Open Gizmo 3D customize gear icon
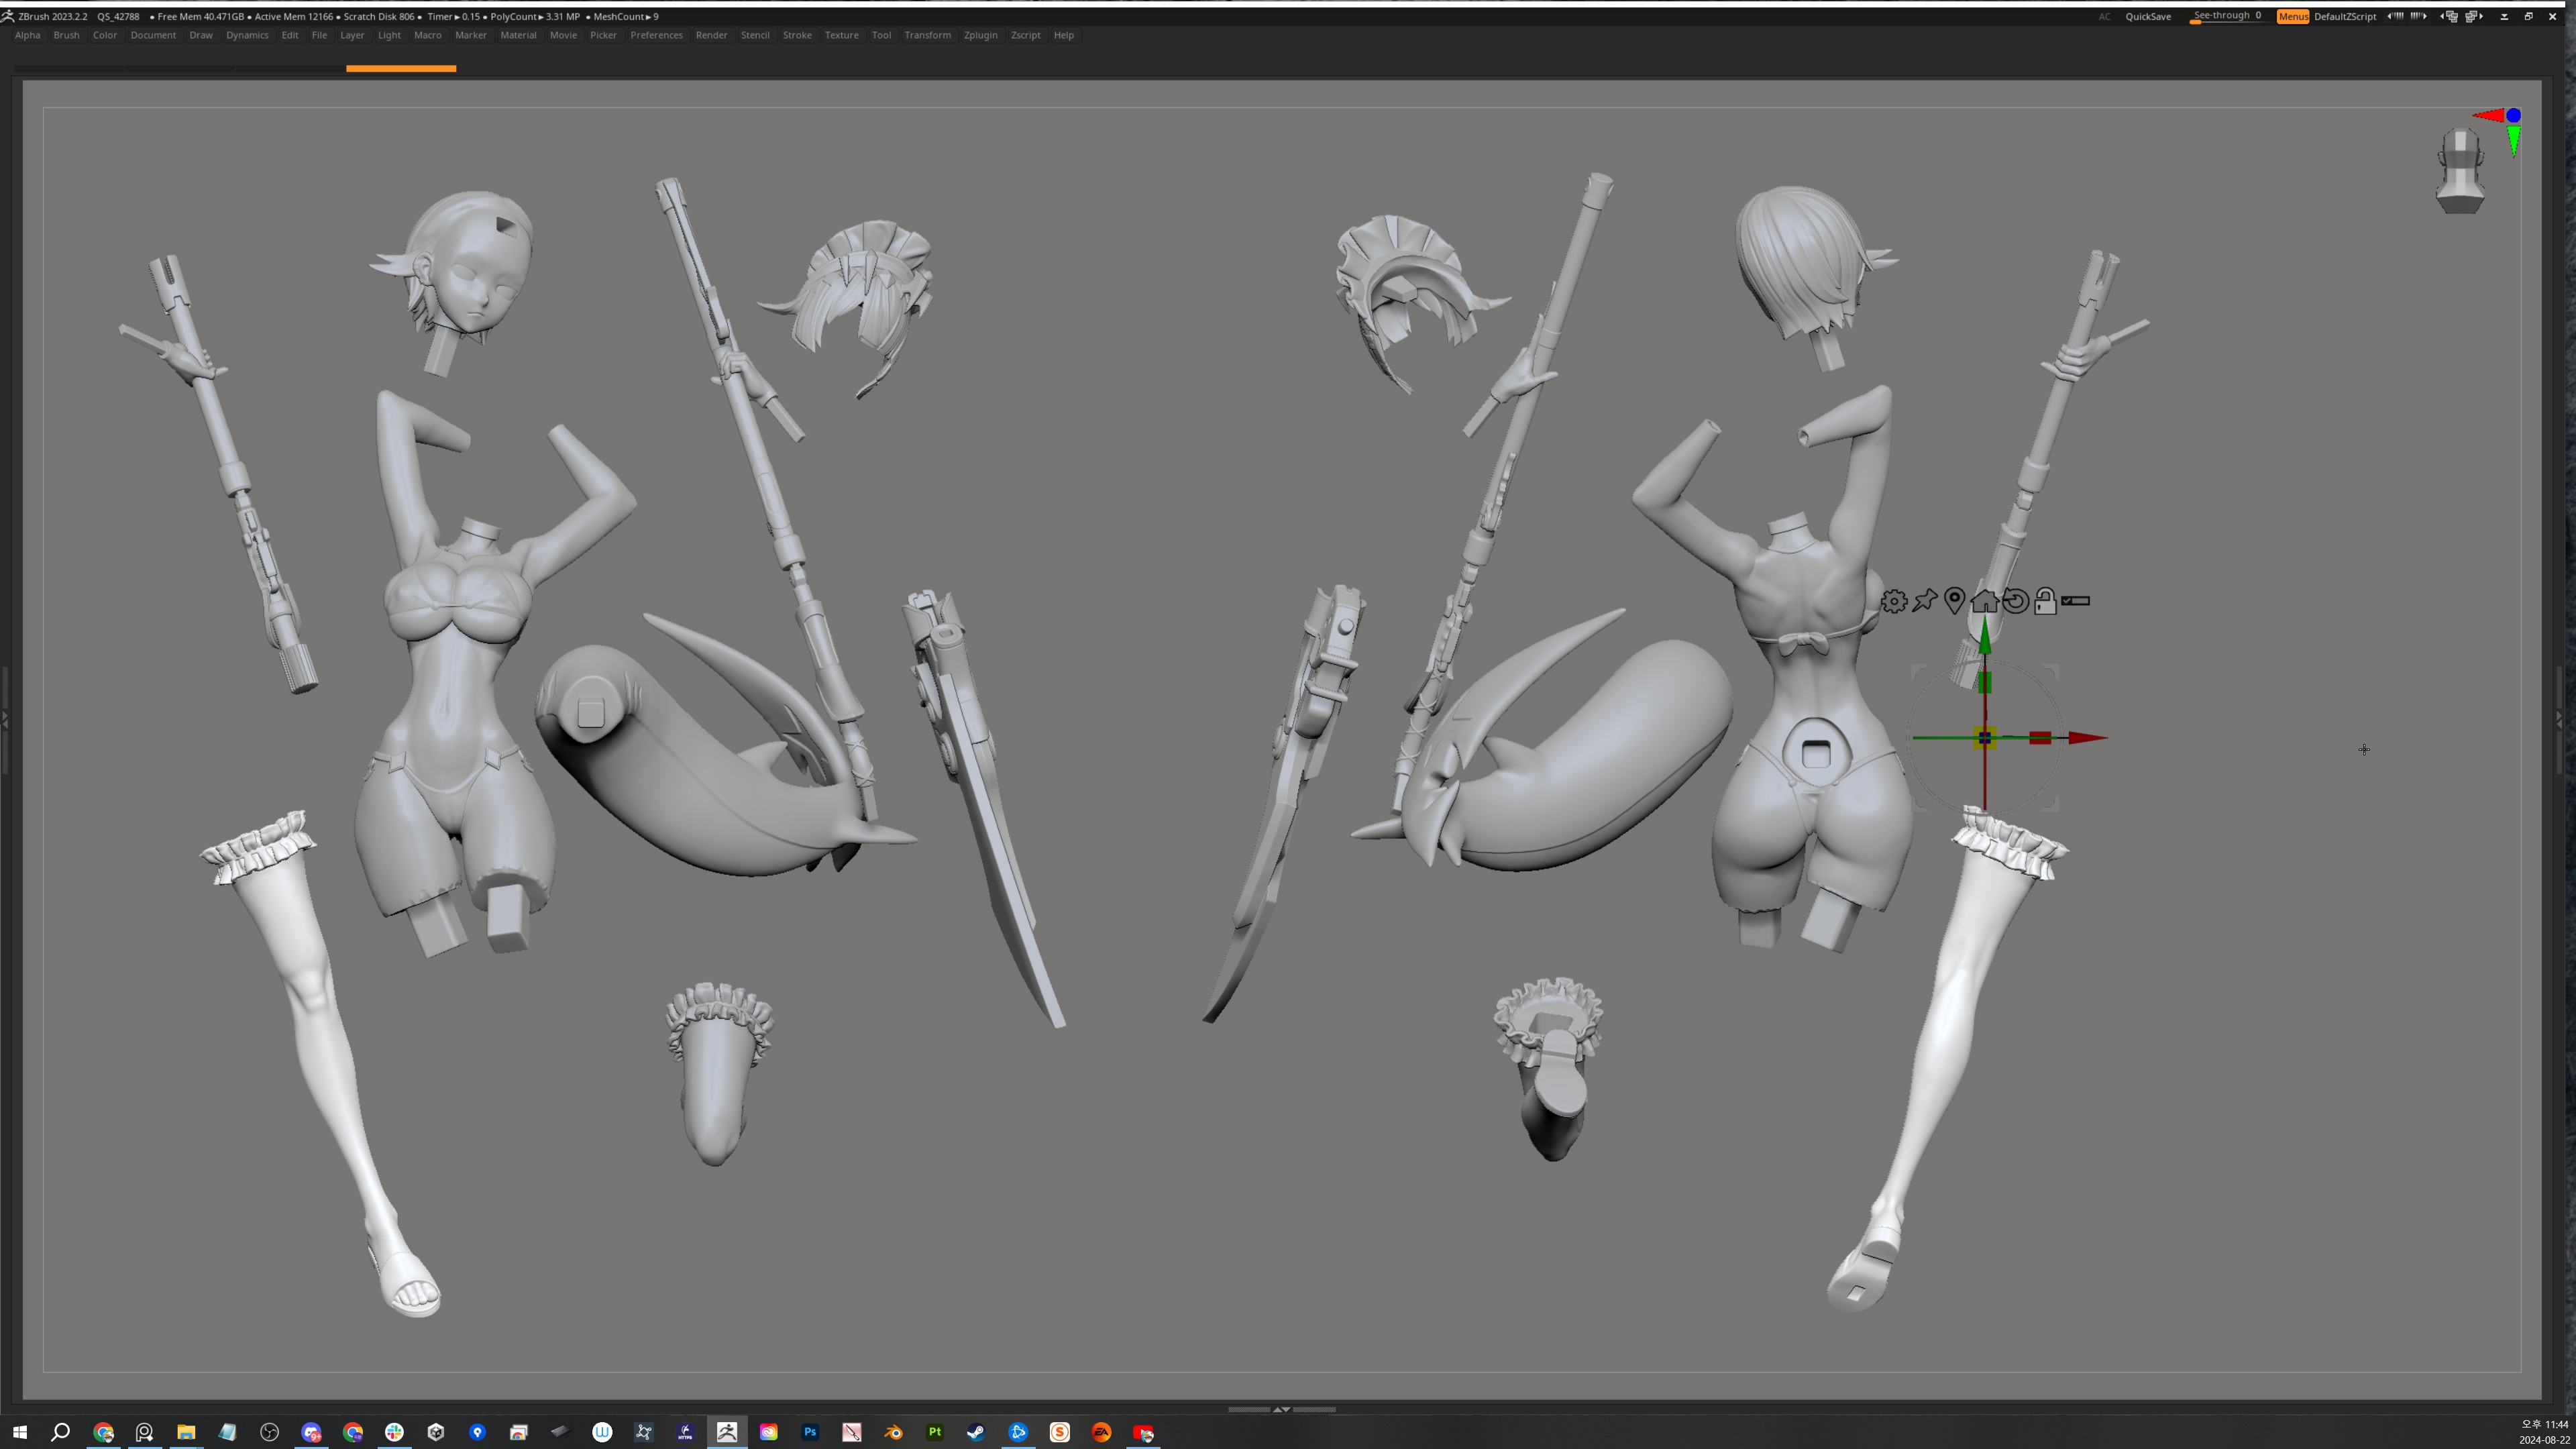2576x1449 pixels. tap(1893, 601)
